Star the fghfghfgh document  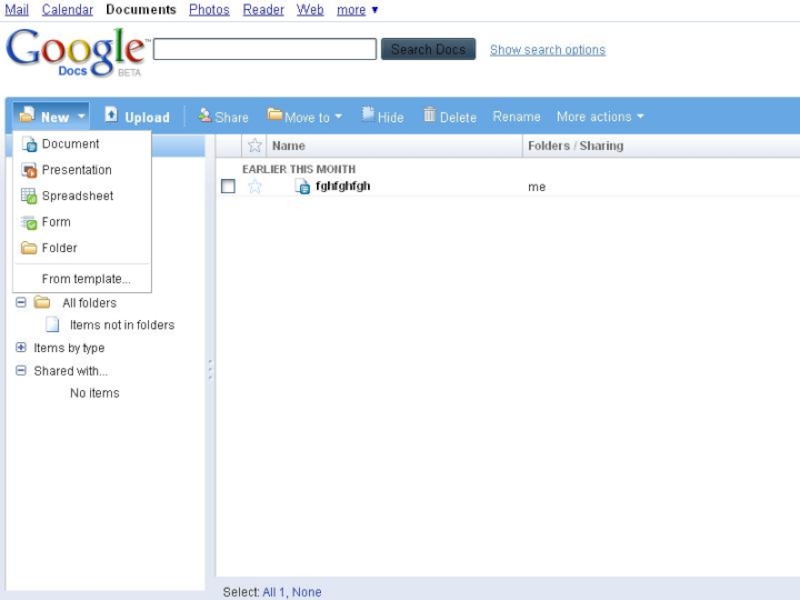coord(255,186)
